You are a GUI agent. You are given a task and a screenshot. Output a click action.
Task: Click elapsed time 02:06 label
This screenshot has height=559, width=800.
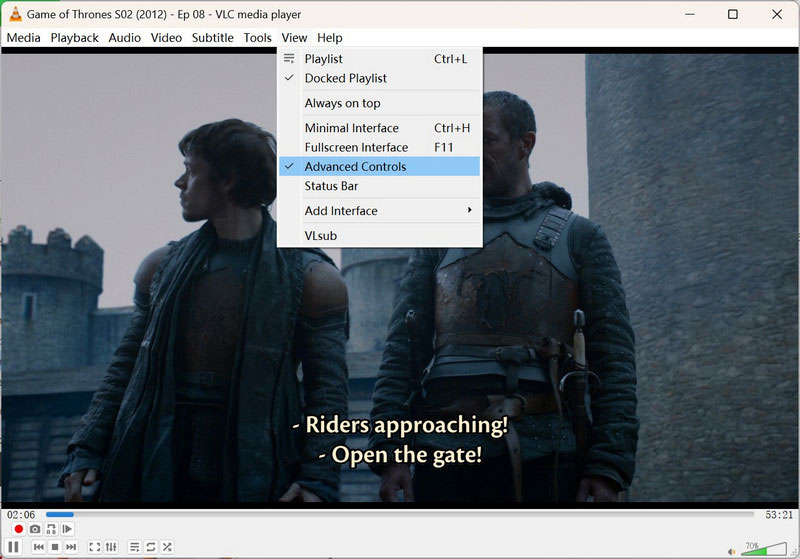click(21, 515)
